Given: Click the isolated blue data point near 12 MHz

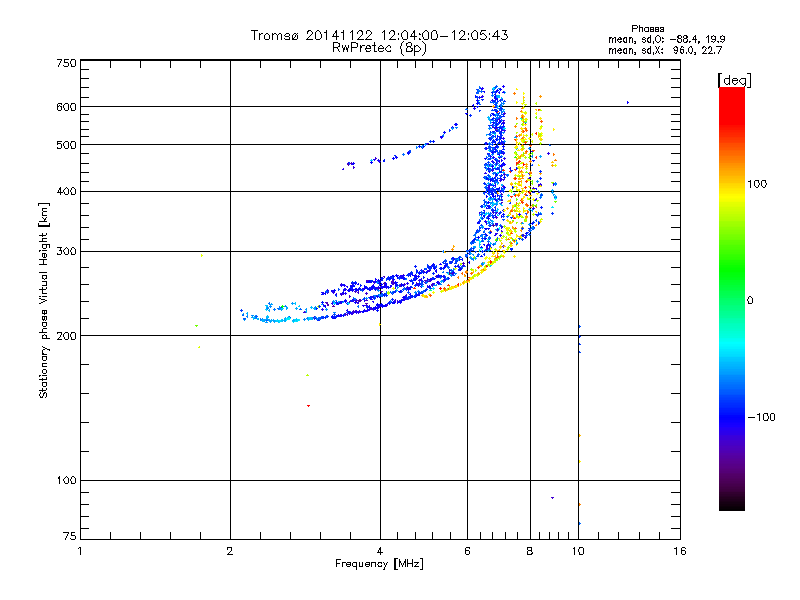Looking at the screenshot, I should coord(628,103).
